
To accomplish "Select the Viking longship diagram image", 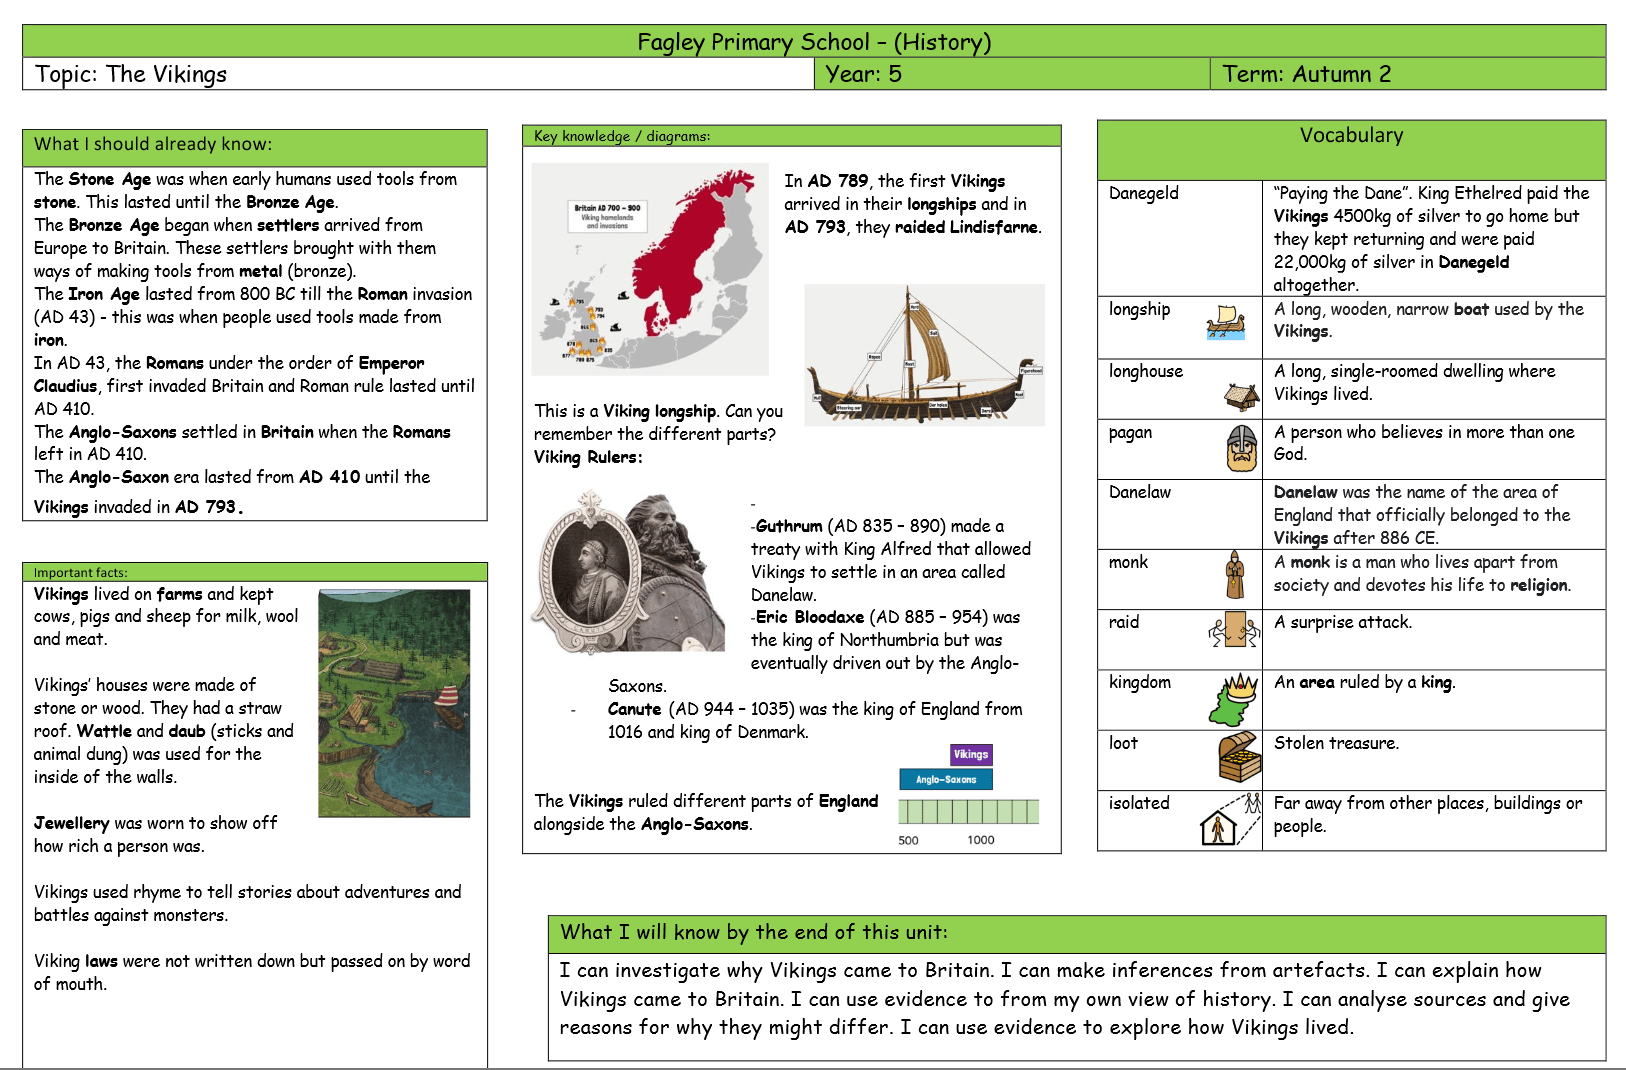I will pos(925,355).
